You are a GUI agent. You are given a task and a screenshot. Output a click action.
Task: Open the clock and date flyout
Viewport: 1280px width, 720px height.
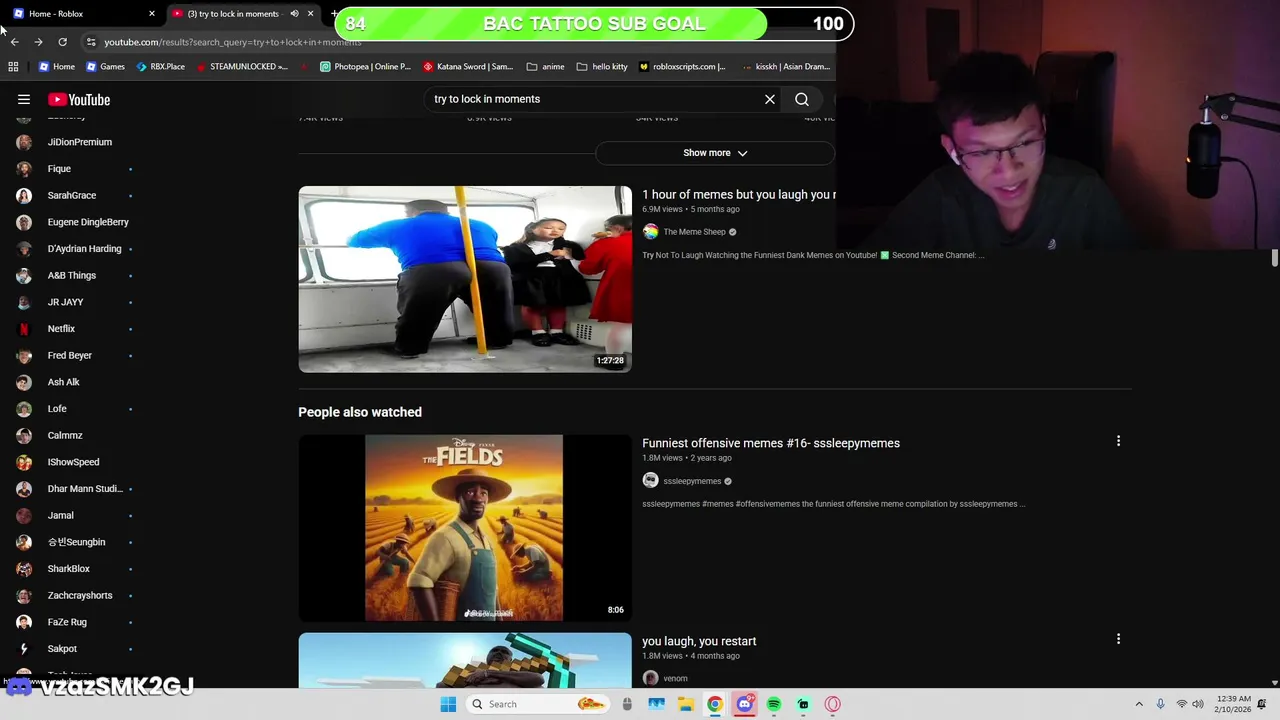(x=1235, y=704)
